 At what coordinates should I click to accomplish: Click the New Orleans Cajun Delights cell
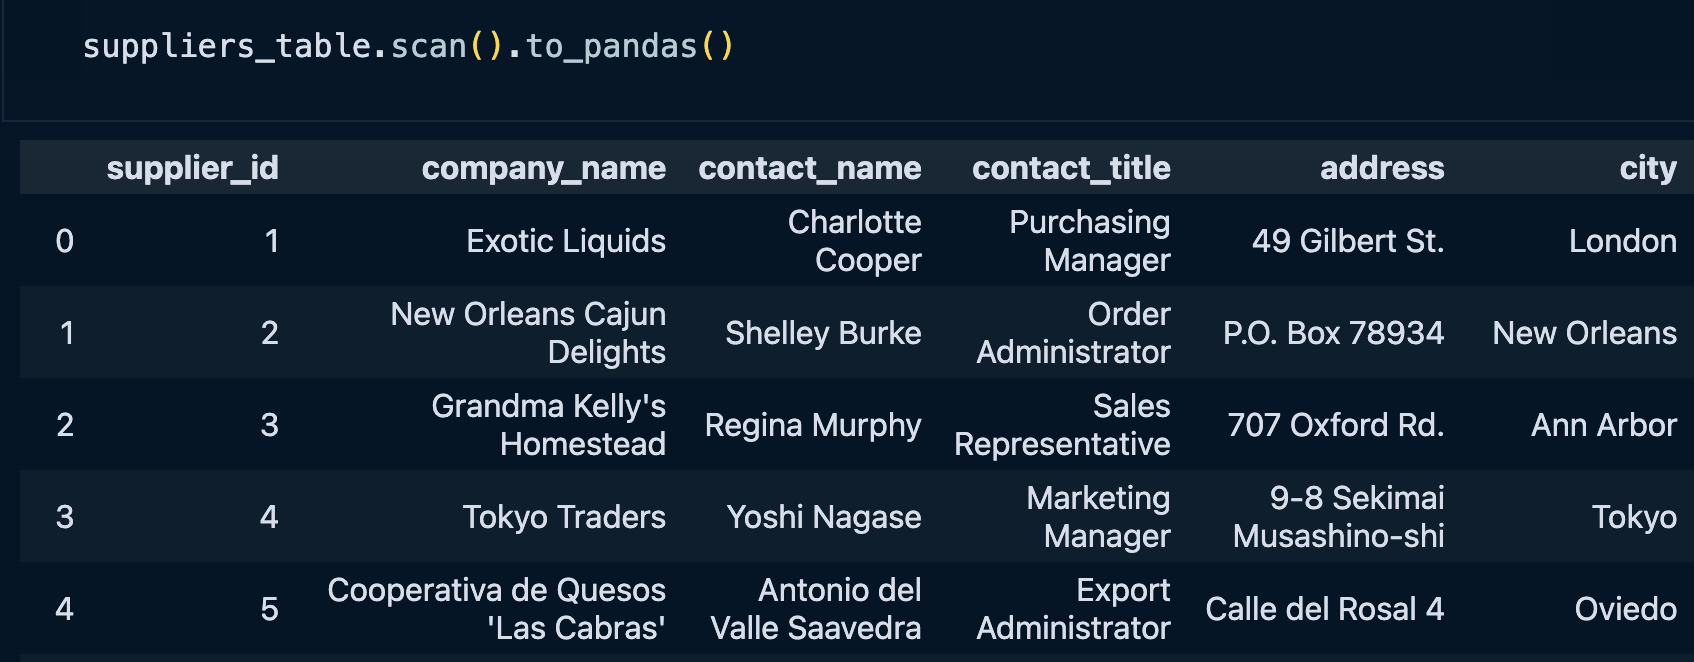[528, 333]
